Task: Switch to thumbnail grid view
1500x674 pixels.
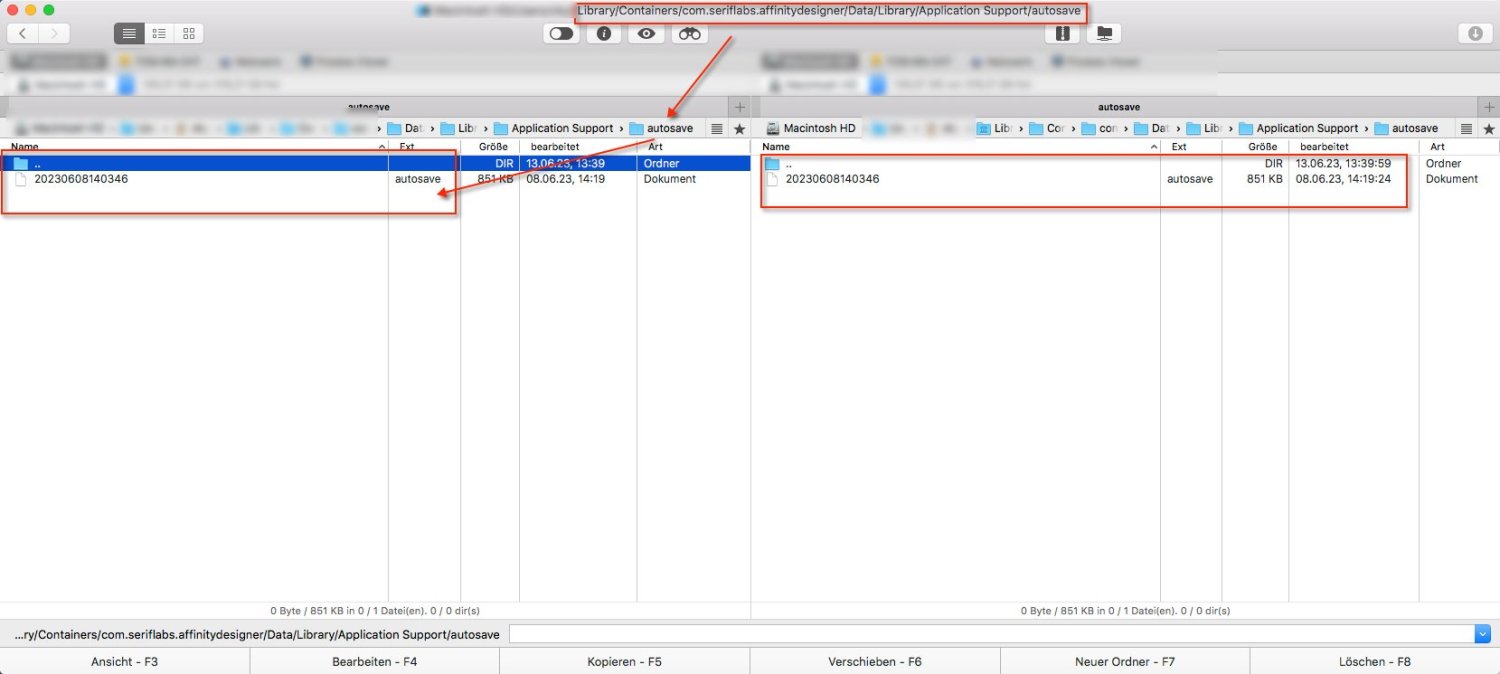Action: (x=188, y=33)
